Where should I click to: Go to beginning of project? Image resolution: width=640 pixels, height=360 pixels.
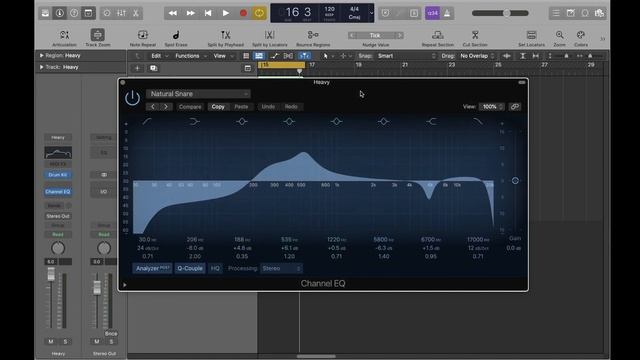(208, 13)
